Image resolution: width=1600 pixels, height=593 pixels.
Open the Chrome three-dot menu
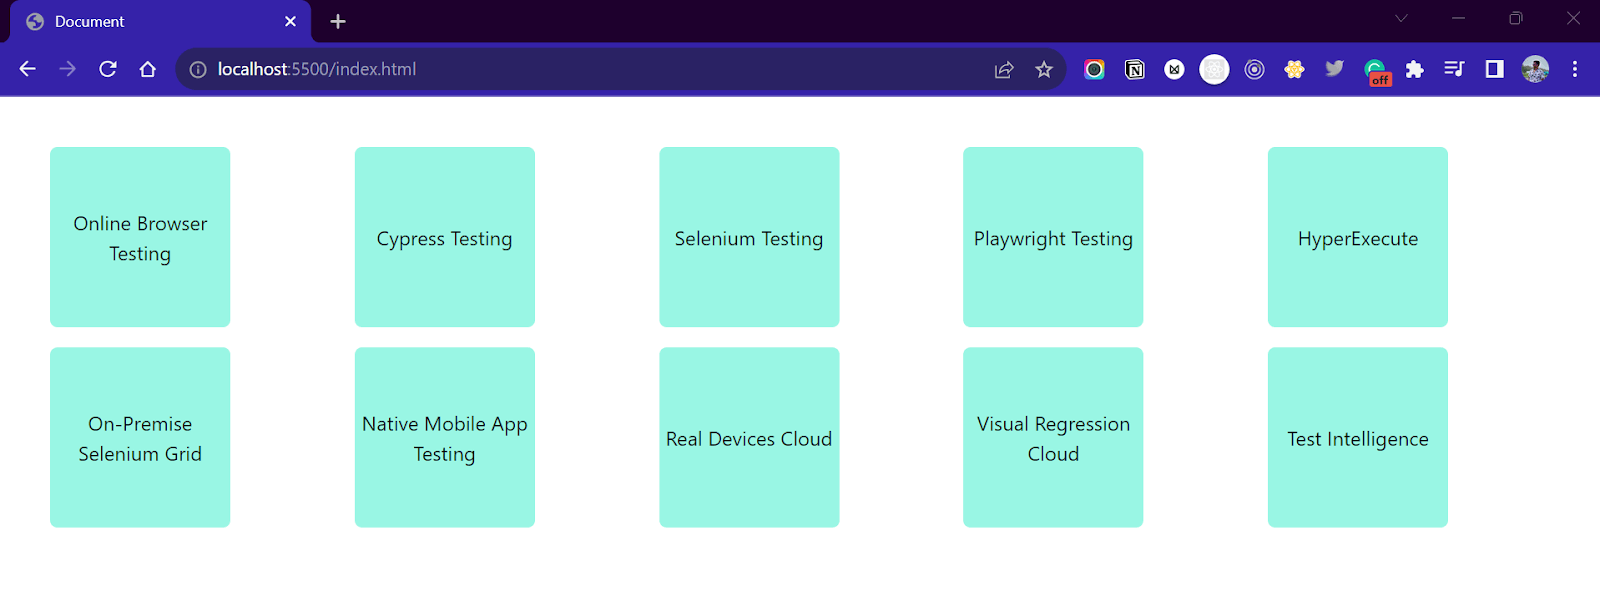[x=1575, y=69]
